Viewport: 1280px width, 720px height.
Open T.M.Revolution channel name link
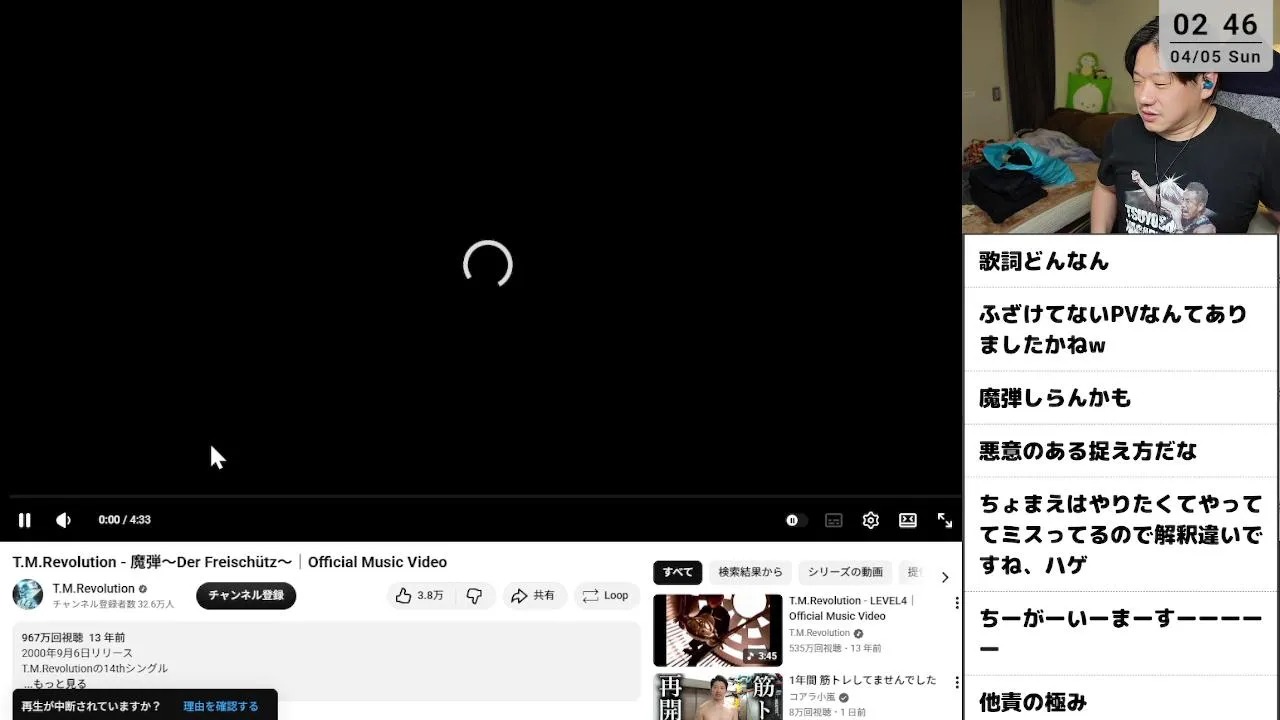click(93, 588)
